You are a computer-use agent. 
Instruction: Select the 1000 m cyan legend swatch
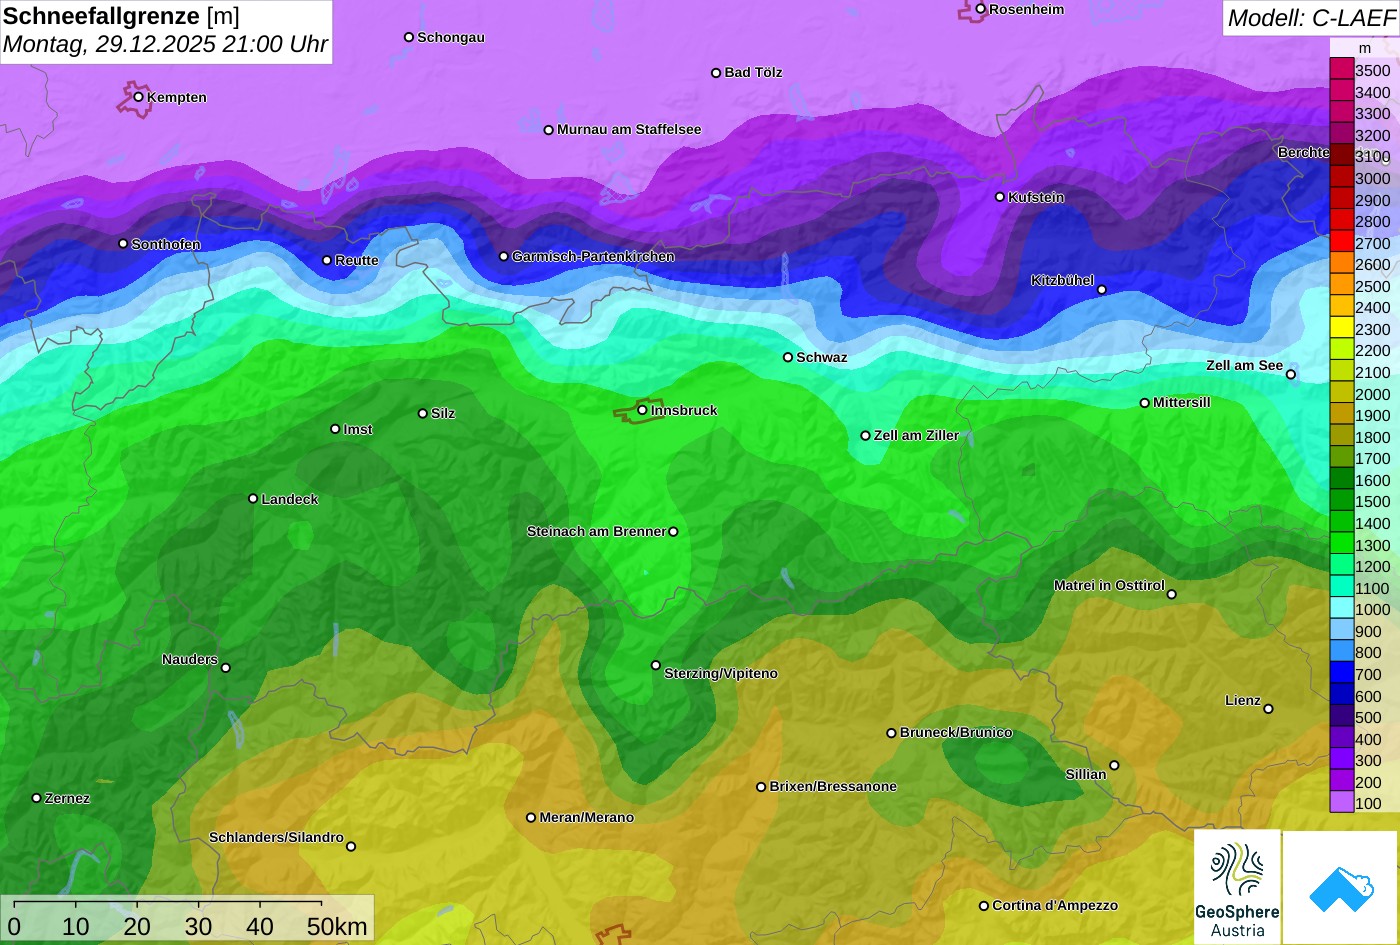click(1341, 609)
